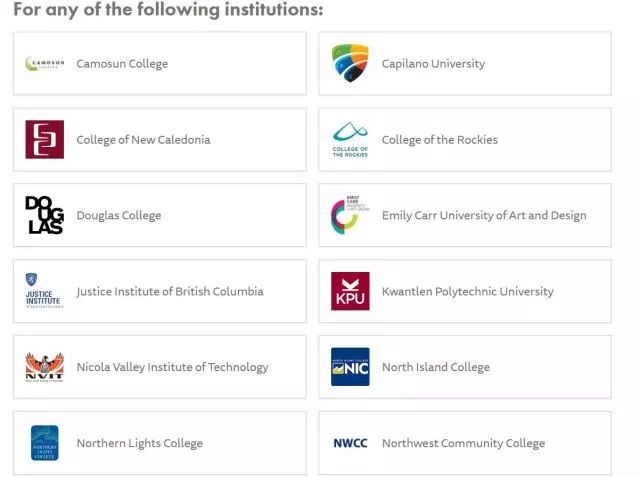Select the Douglas College black logo
This screenshot has height=477, width=640.
[44, 215]
